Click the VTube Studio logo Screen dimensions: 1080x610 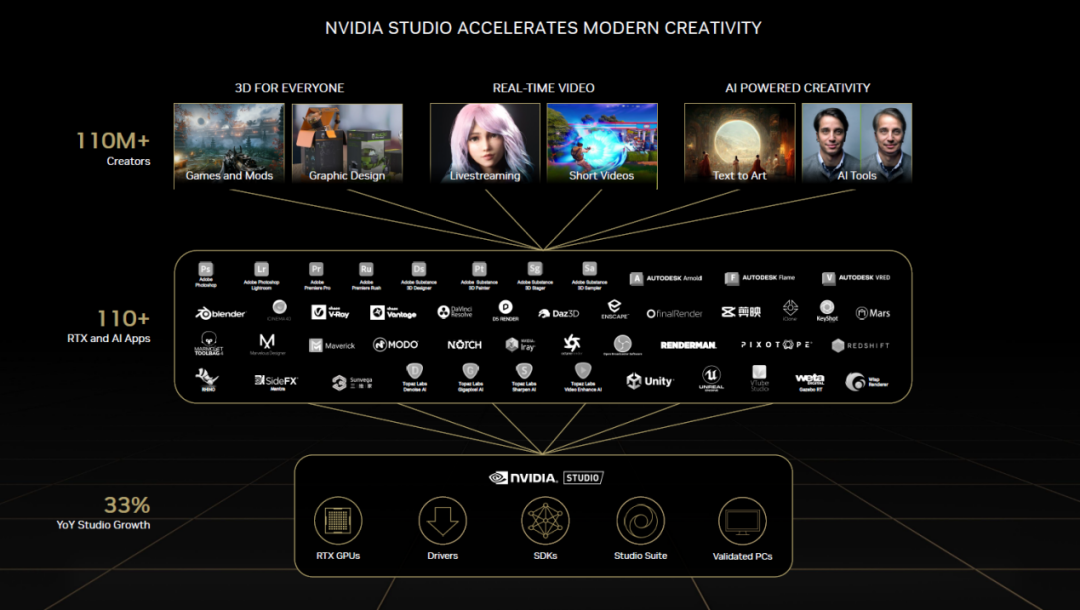point(759,379)
